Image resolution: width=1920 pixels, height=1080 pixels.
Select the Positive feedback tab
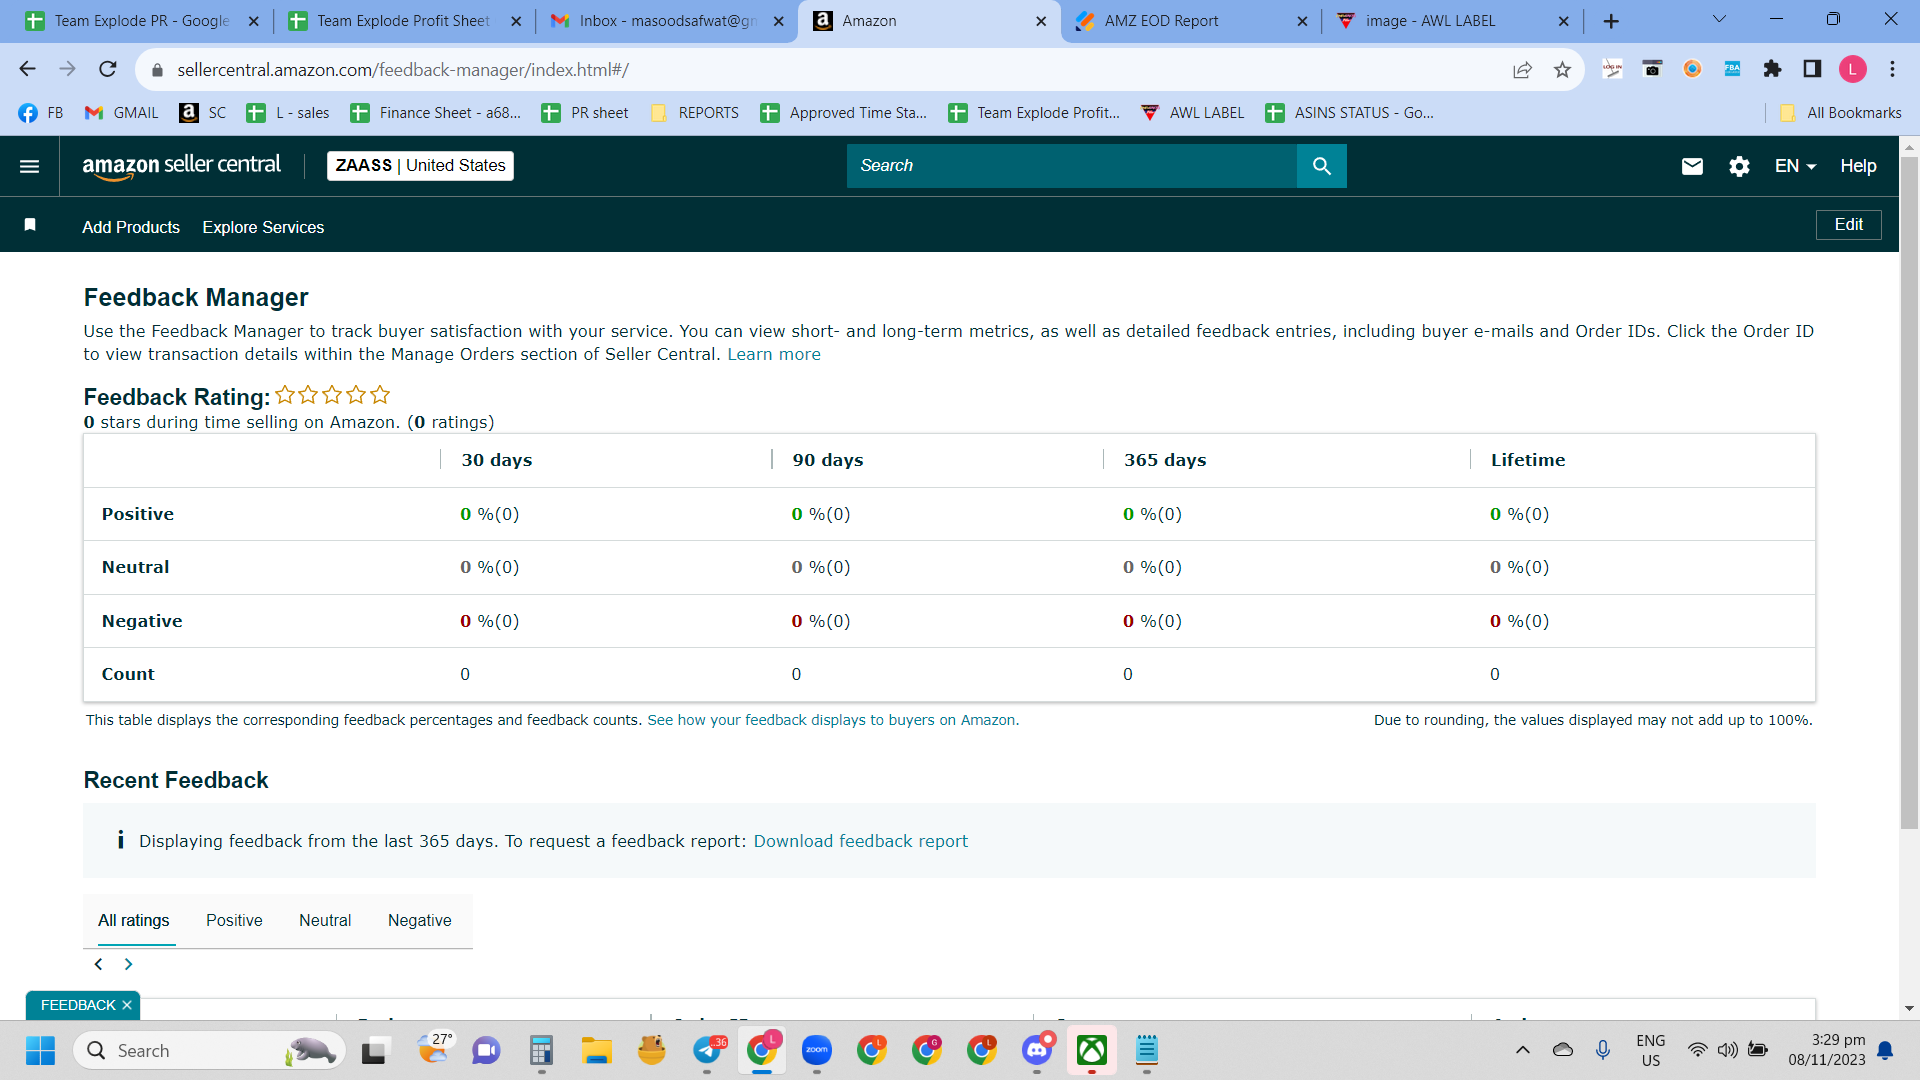(x=234, y=920)
